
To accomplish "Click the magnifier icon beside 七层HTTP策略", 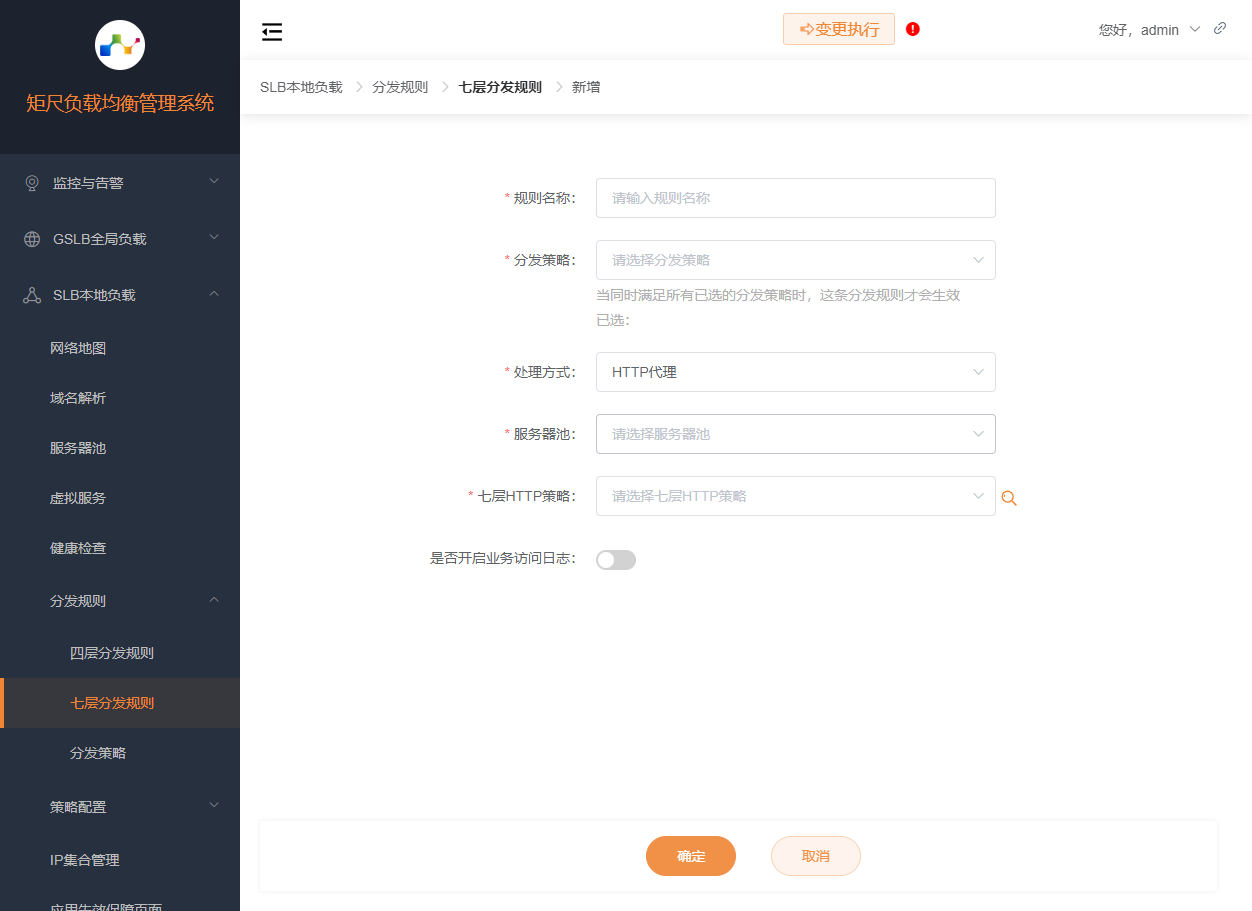I will [1009, 498].
